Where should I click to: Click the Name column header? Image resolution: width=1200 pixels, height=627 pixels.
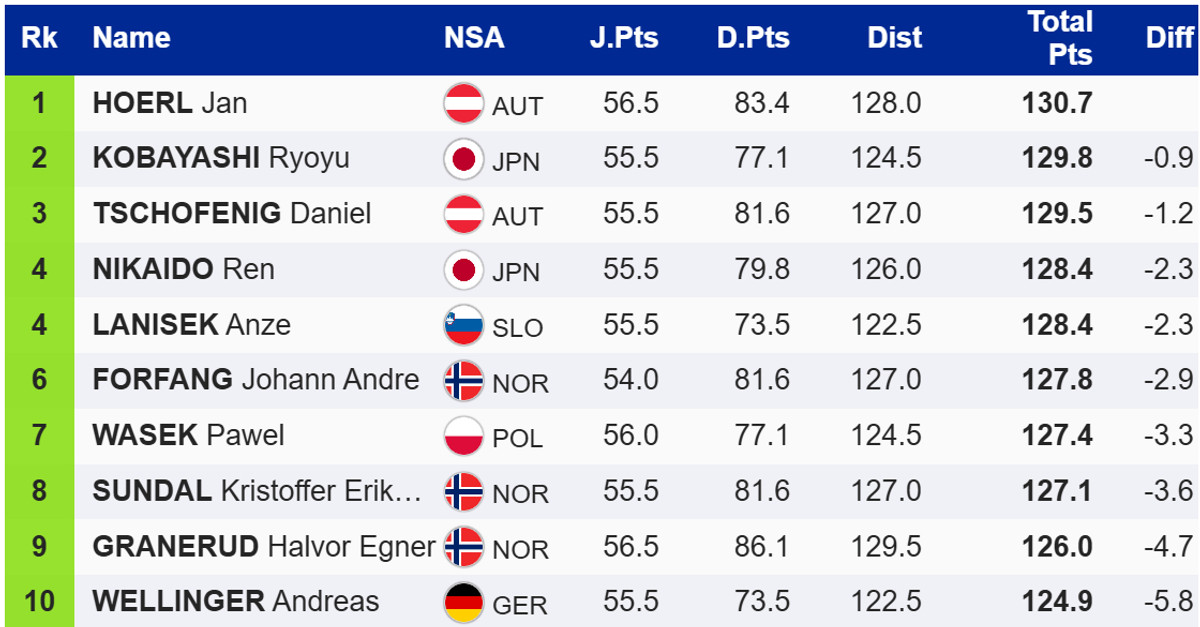pos(131,38)
